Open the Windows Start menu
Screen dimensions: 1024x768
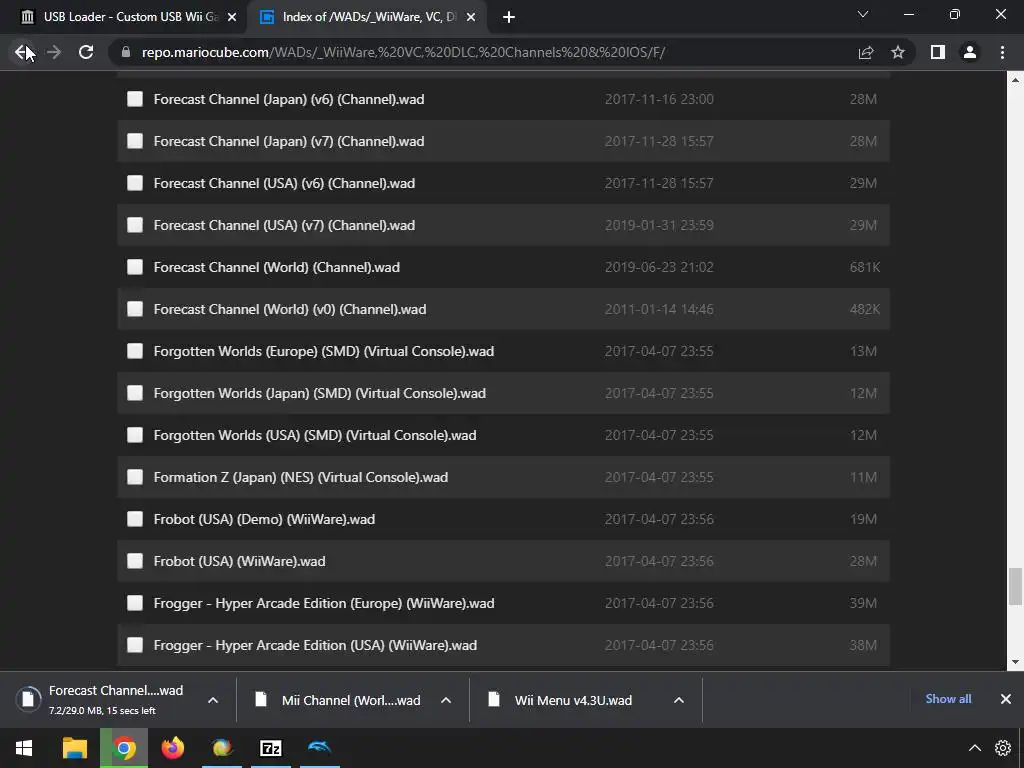point(24,748)
